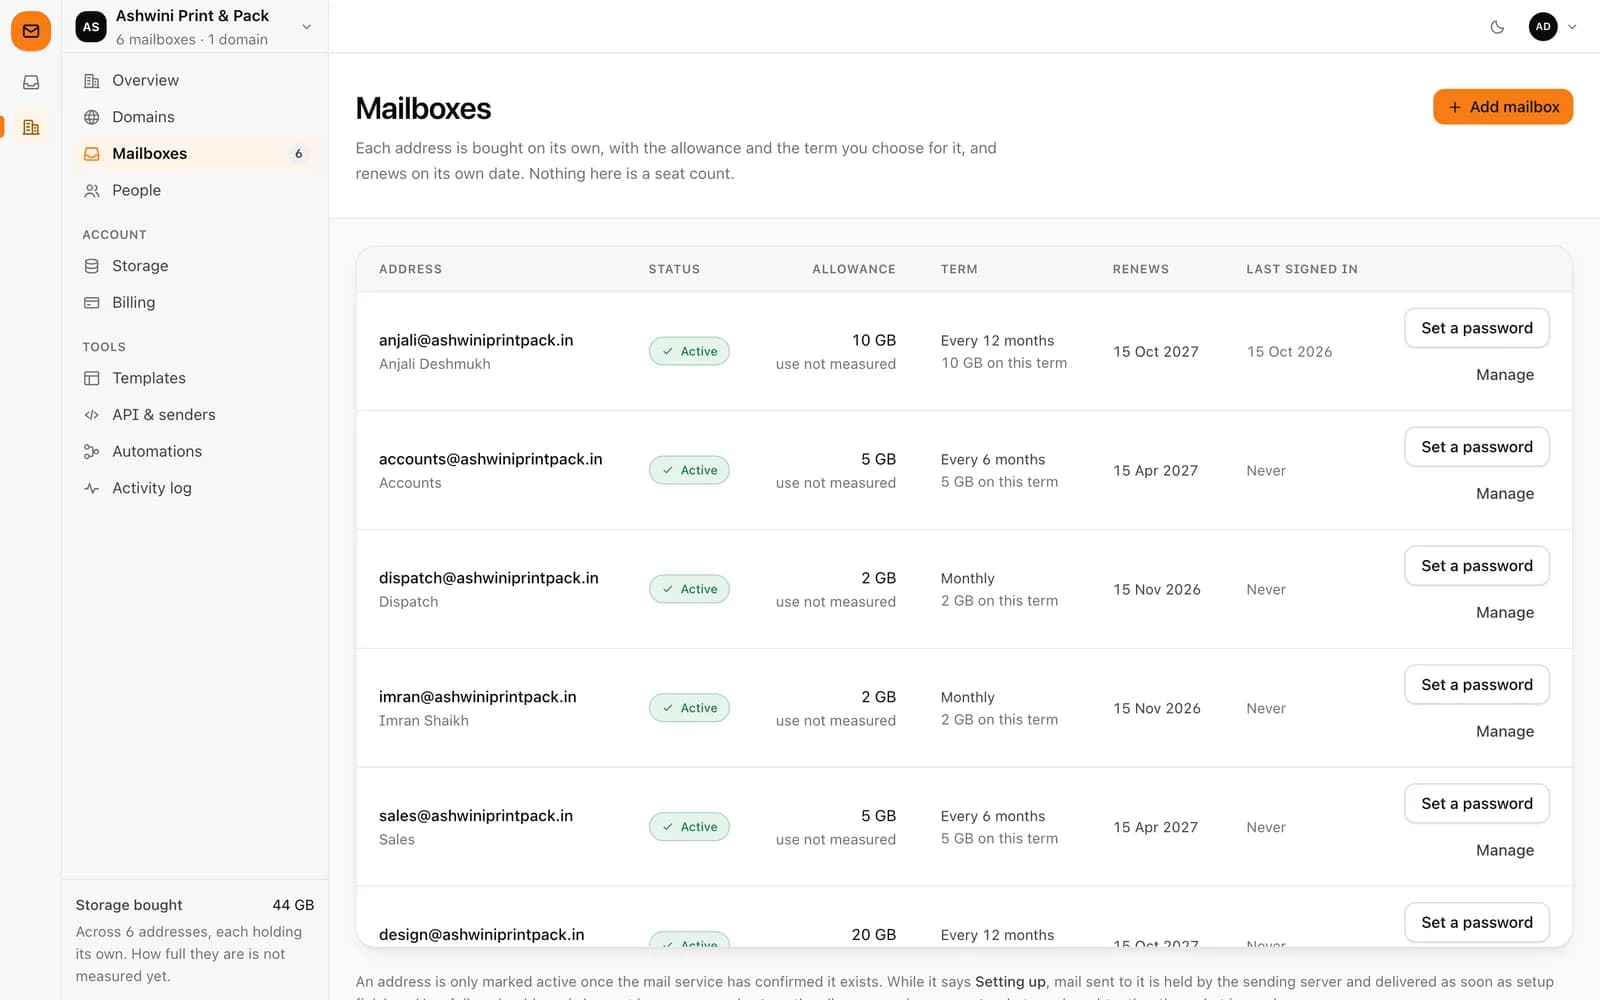The width and height of the screenshot is (1600, 1000).
Task: Click the Add mailbox button
Action: coord(1503,107)
